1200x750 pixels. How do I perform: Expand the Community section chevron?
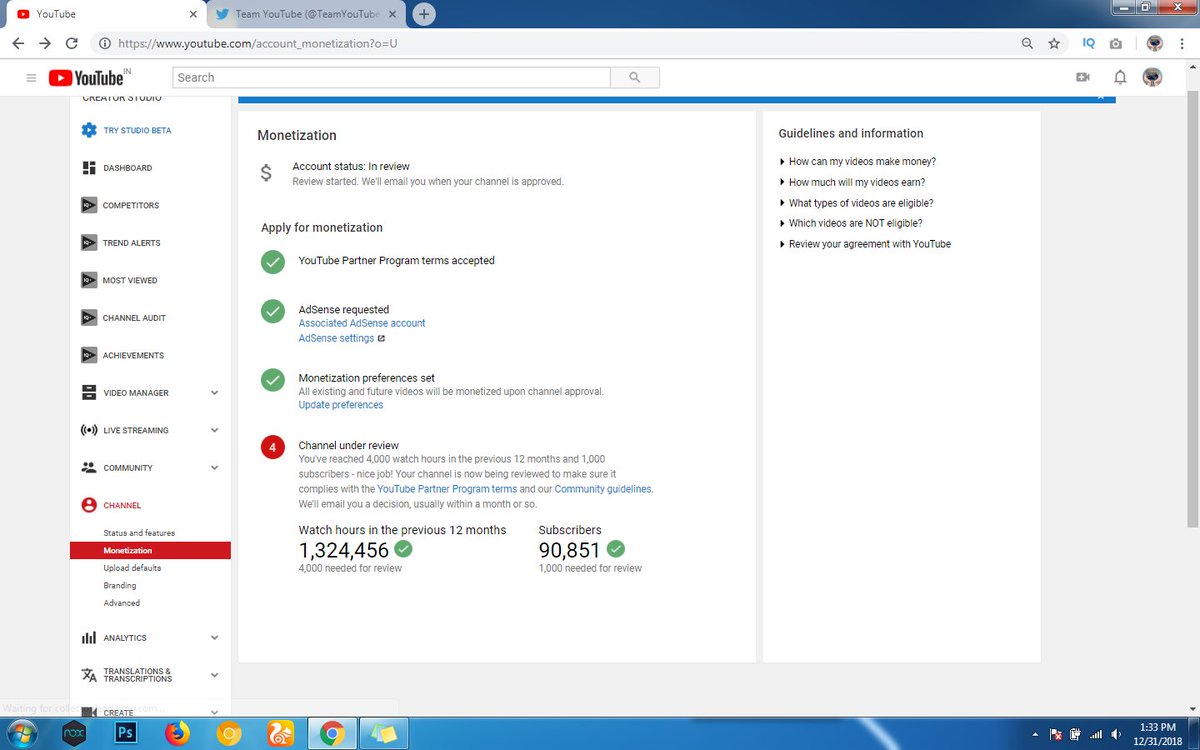[x=214, y=468]
